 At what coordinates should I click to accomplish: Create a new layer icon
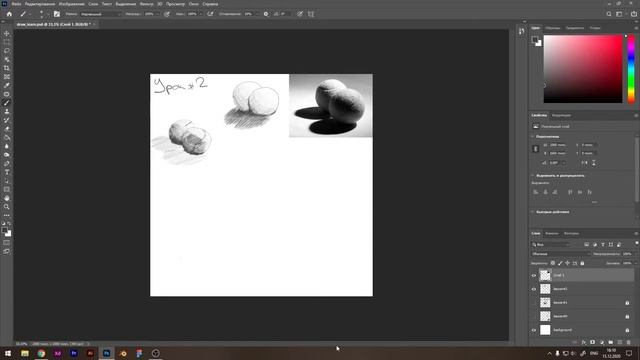[x=620, y=342]
